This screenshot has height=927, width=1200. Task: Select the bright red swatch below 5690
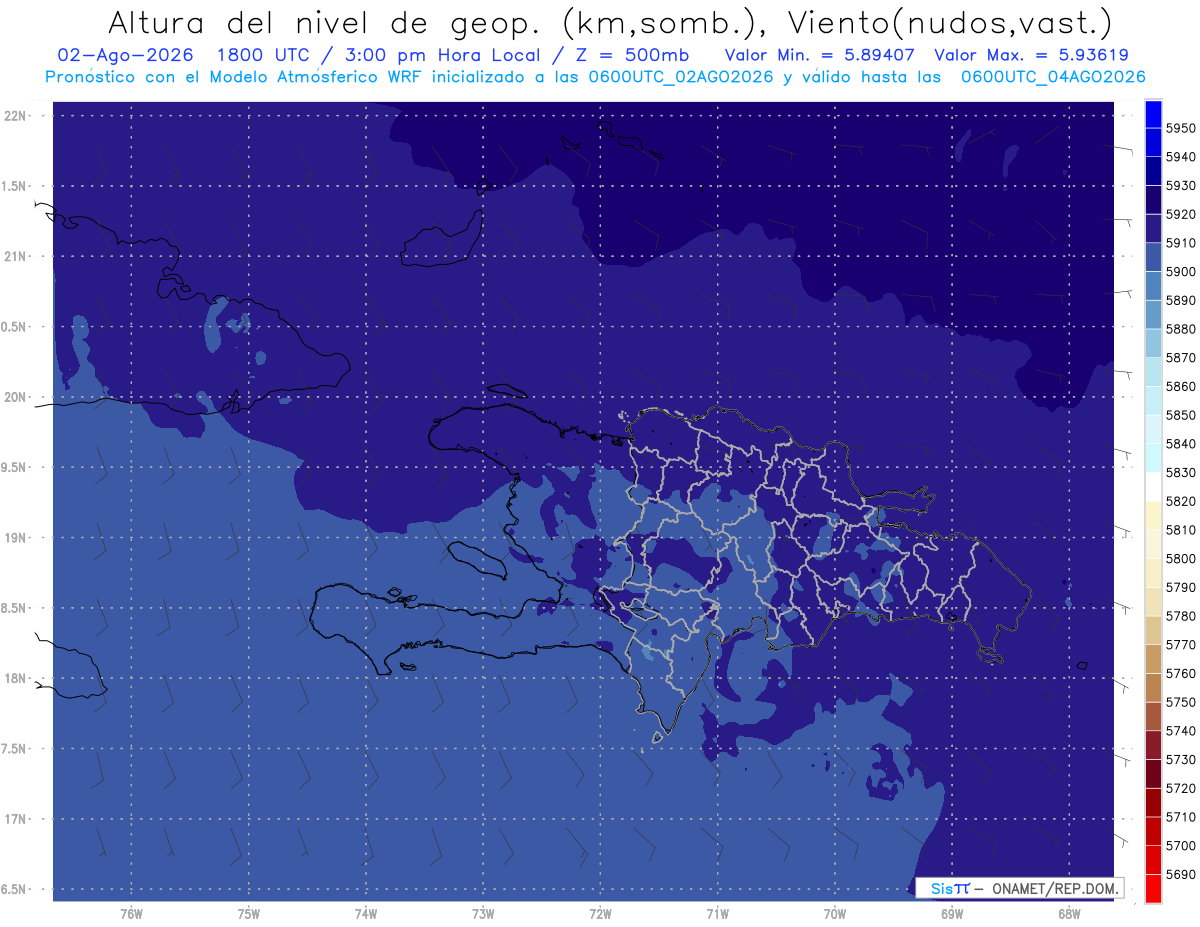[x=1153, y=888]
